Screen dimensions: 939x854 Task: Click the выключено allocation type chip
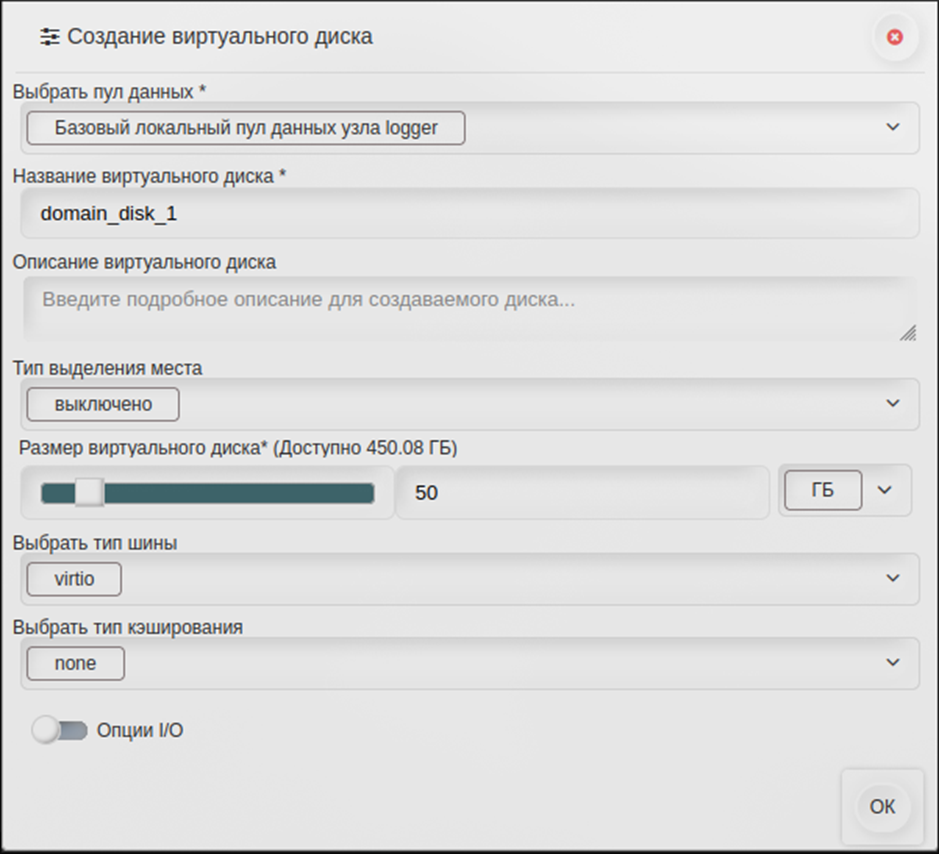(x=103, y=404)
